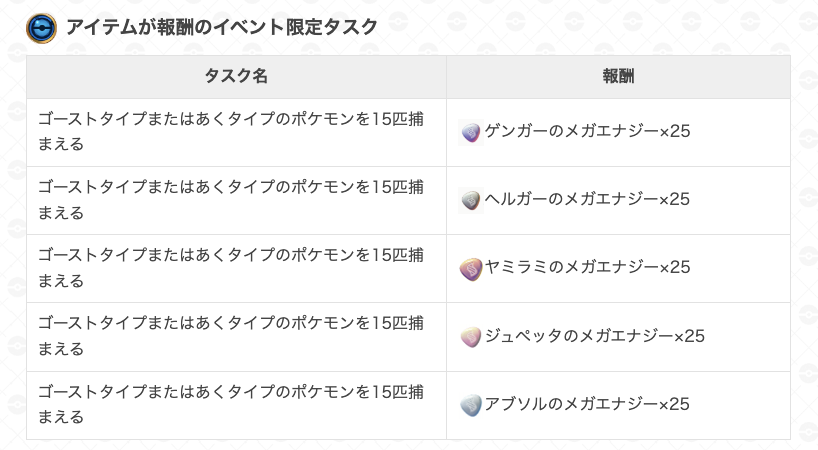The image size is (818, 450).
Task: Click the task text in the Absol row
Action: click(x=231, y=405)
